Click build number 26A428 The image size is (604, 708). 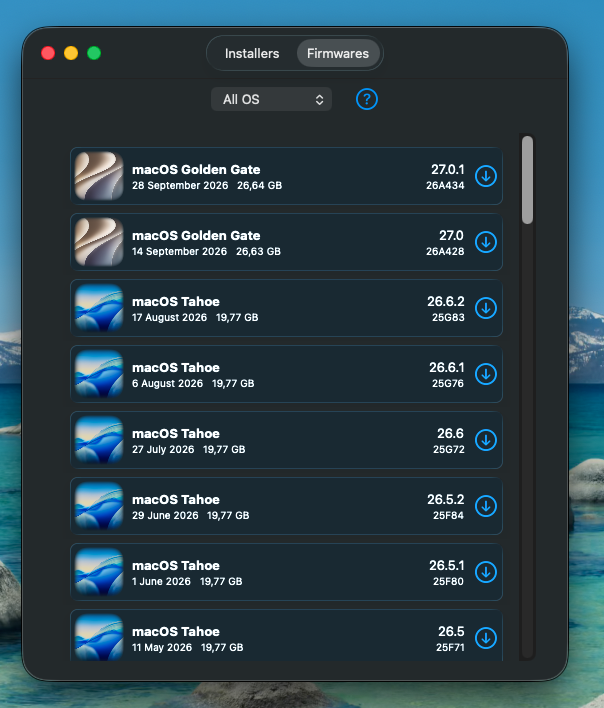tap(445, 252)
